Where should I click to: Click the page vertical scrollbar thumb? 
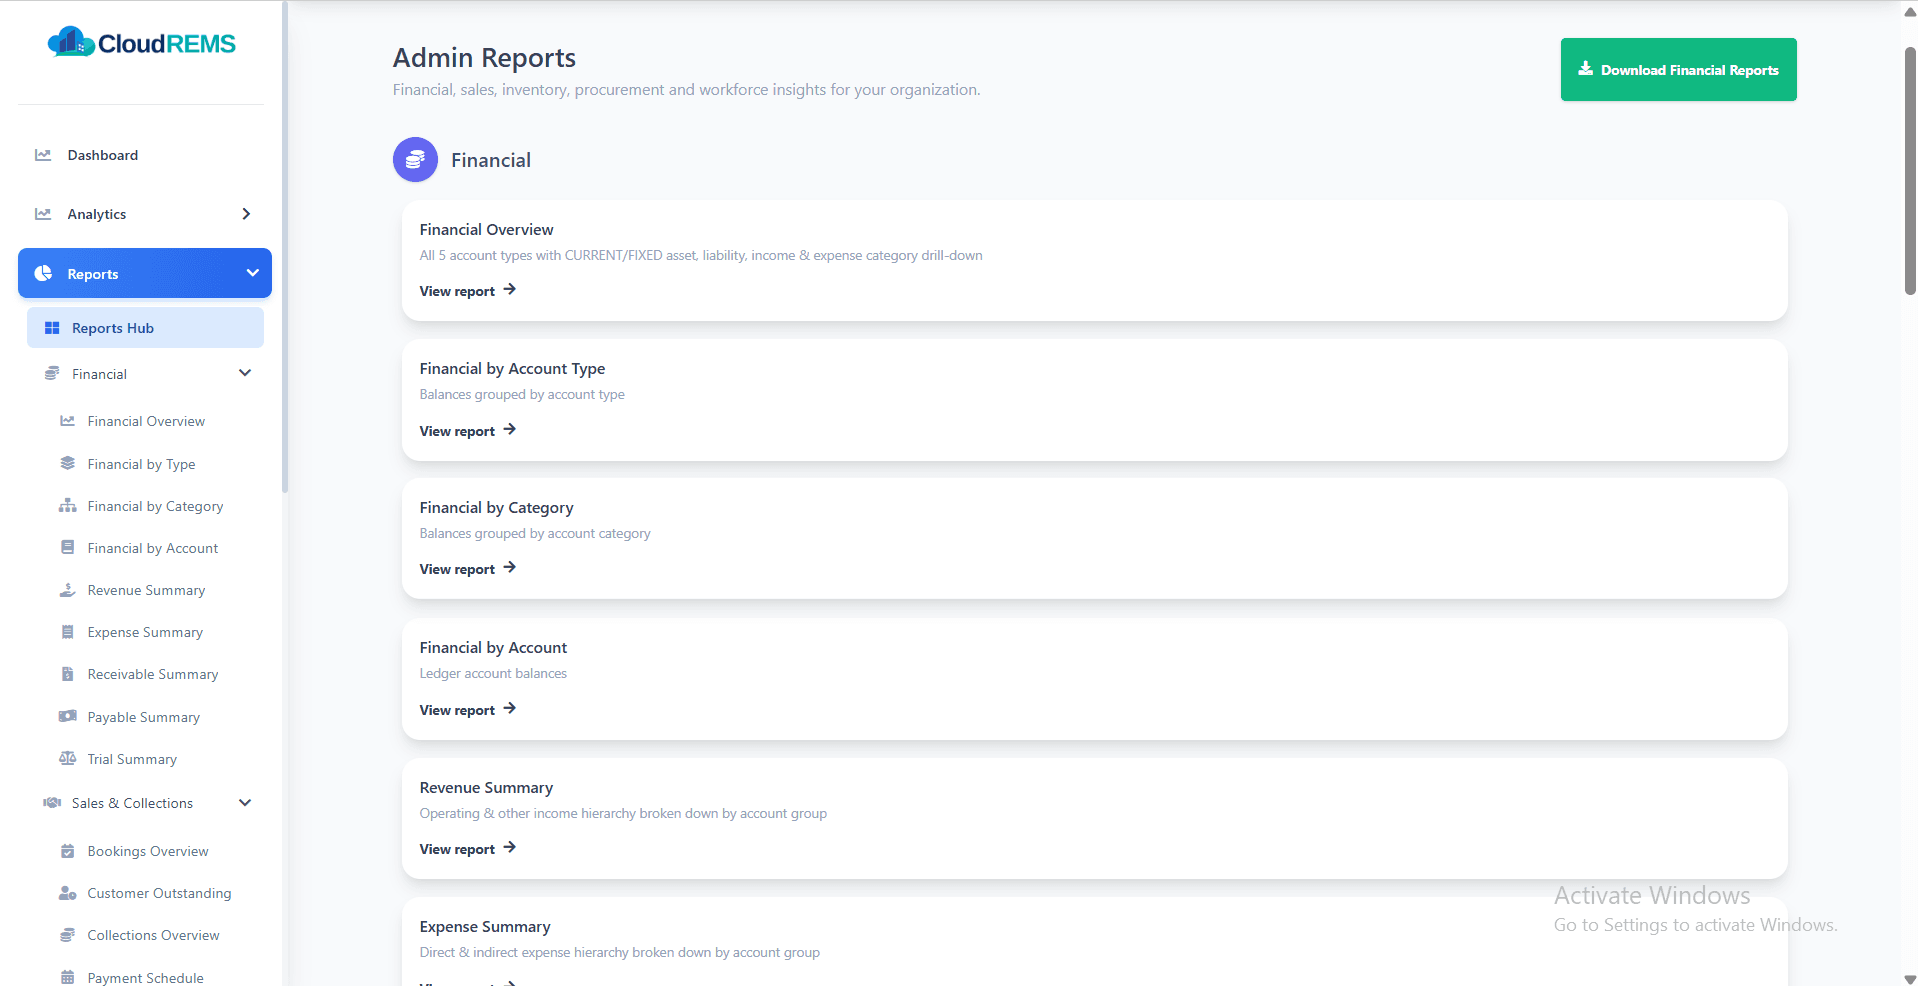pyautogui.click(x=1910, y=170)
